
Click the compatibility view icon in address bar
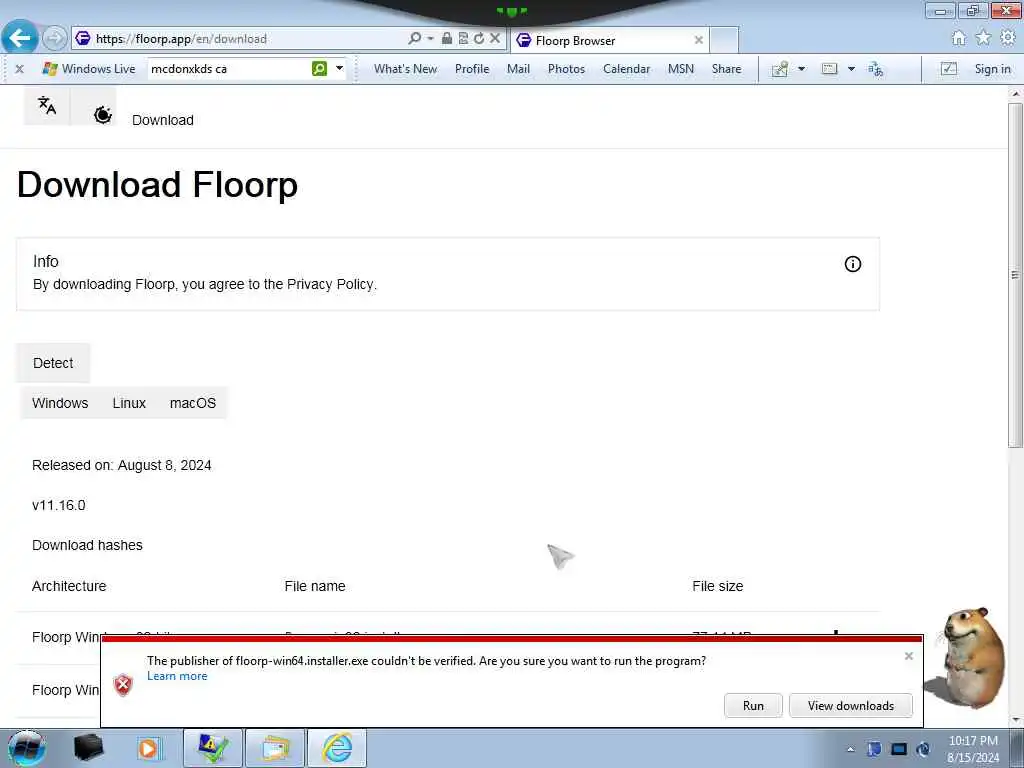(463, 38)
